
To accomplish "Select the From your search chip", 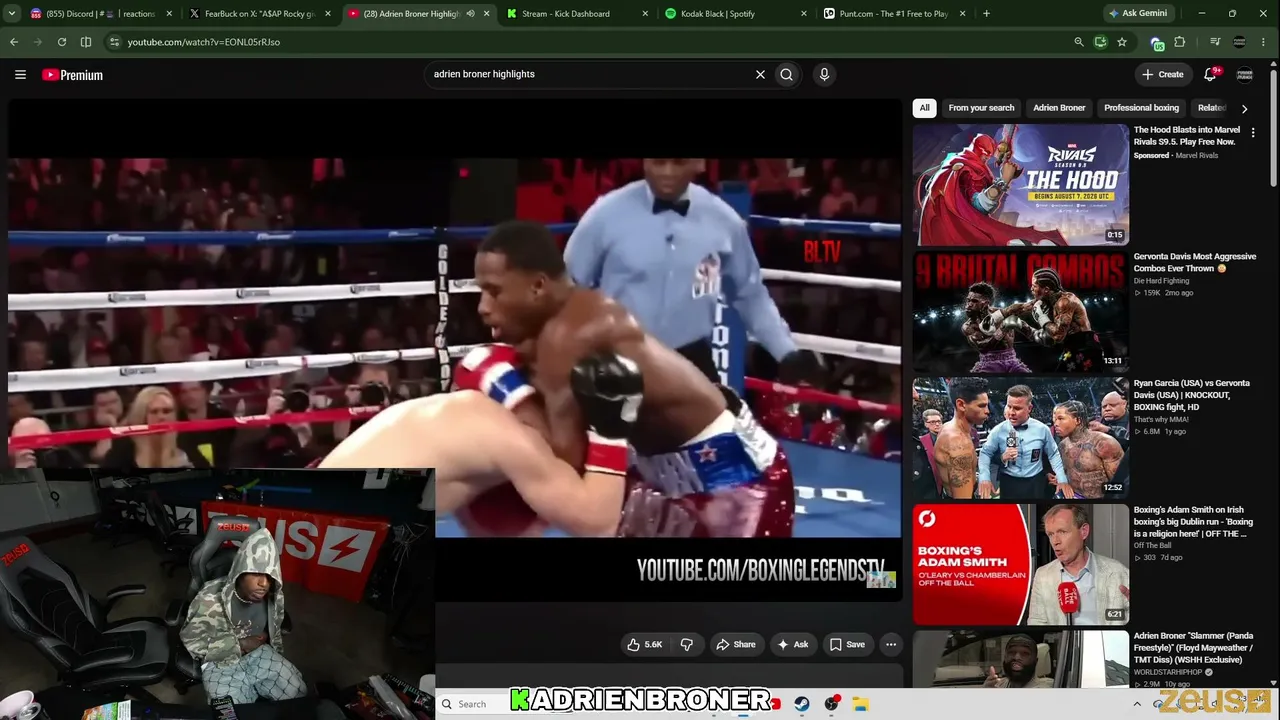I will [981, 108].
